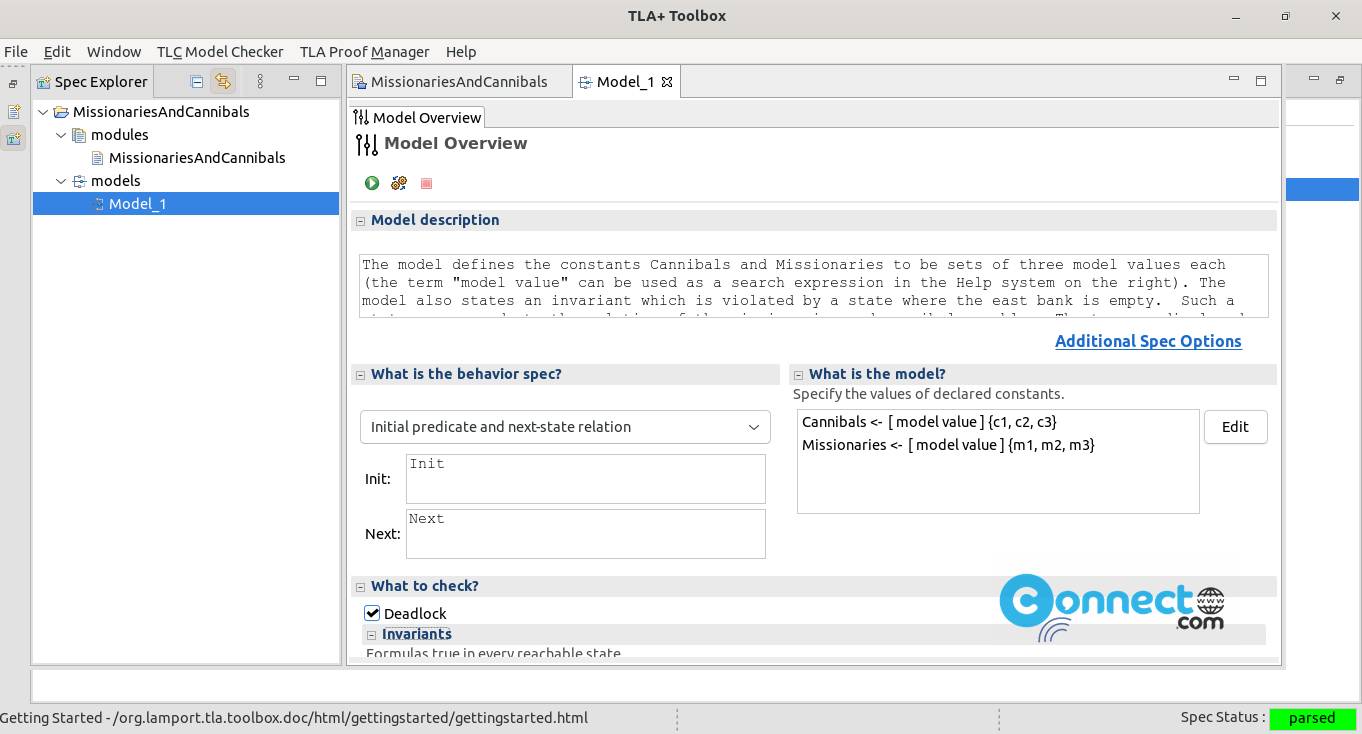Click into the Init field

point(585,479)
